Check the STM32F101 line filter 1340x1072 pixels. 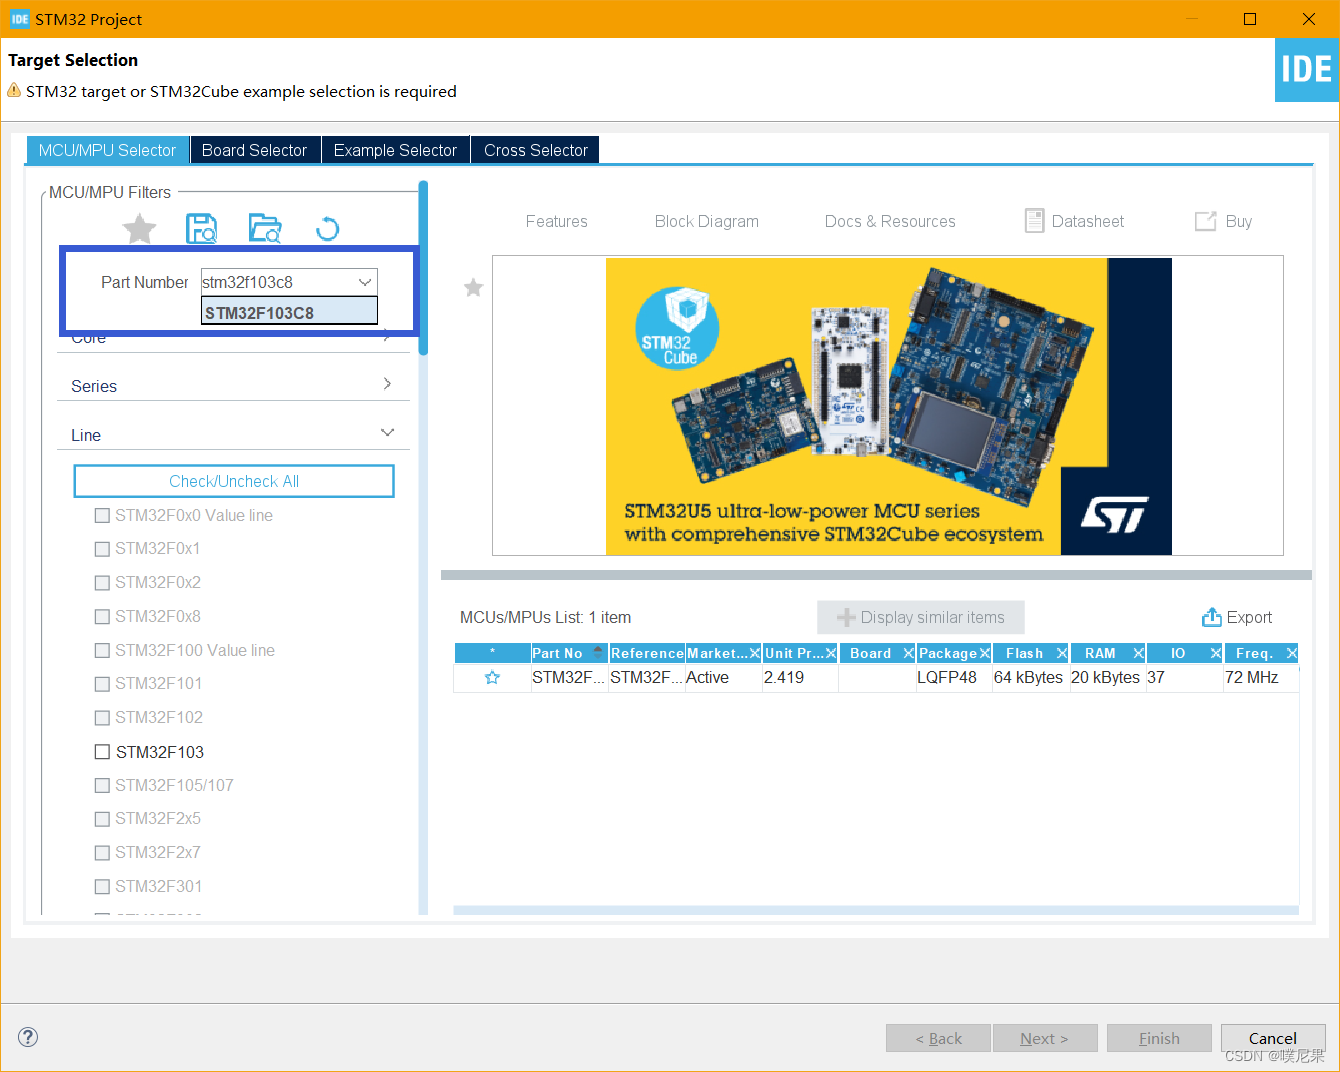tap(102, 683)
